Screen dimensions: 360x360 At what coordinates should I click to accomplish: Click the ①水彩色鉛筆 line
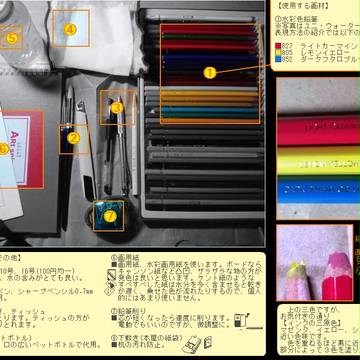coord(296,20)
